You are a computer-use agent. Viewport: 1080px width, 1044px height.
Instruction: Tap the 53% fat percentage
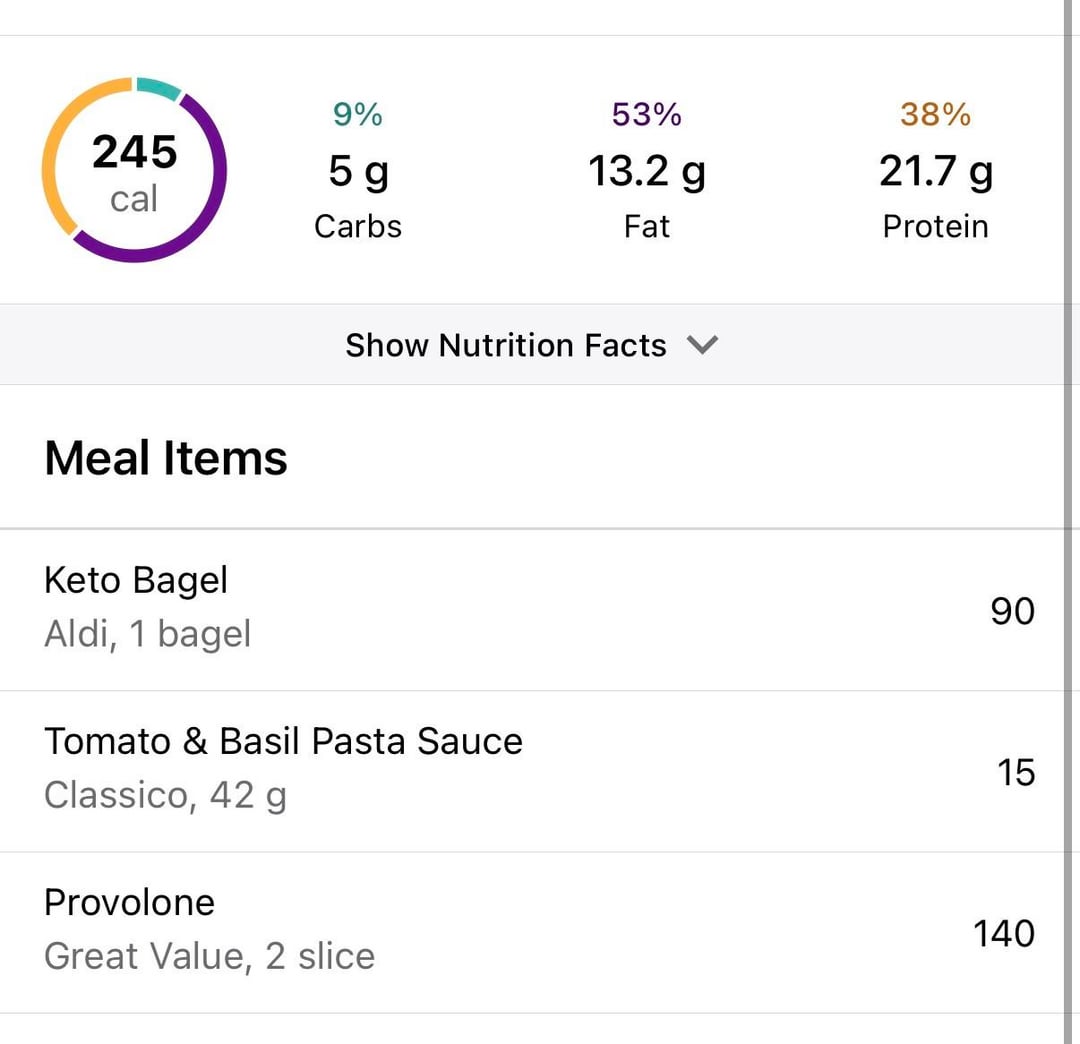[x=646, y=115]
